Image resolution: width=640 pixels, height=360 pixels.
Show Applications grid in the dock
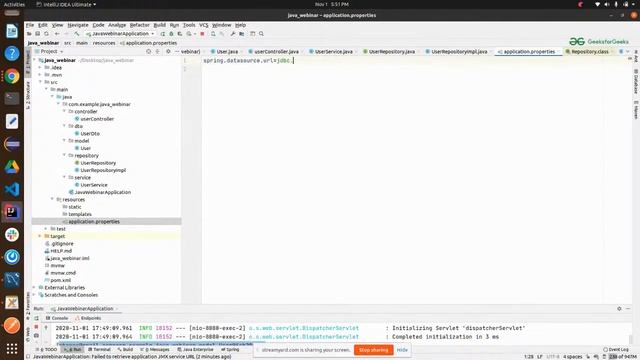(12, 348)
